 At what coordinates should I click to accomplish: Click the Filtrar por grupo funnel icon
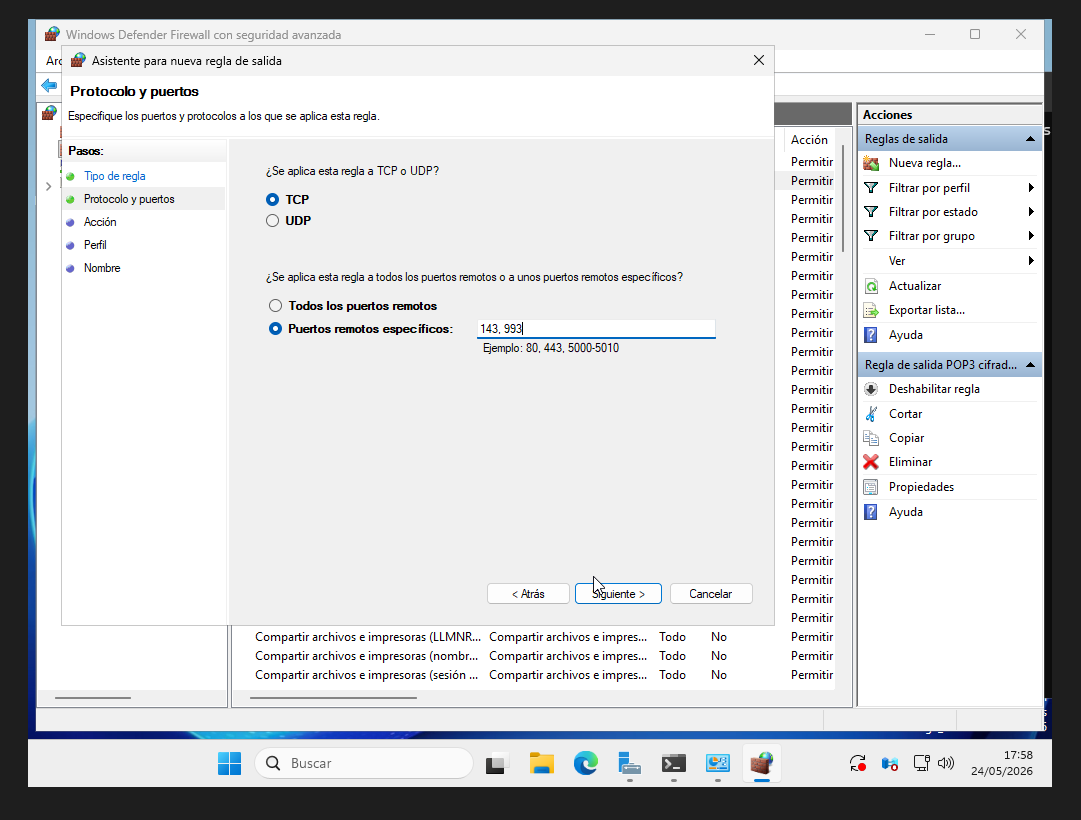tap(871, 236)
